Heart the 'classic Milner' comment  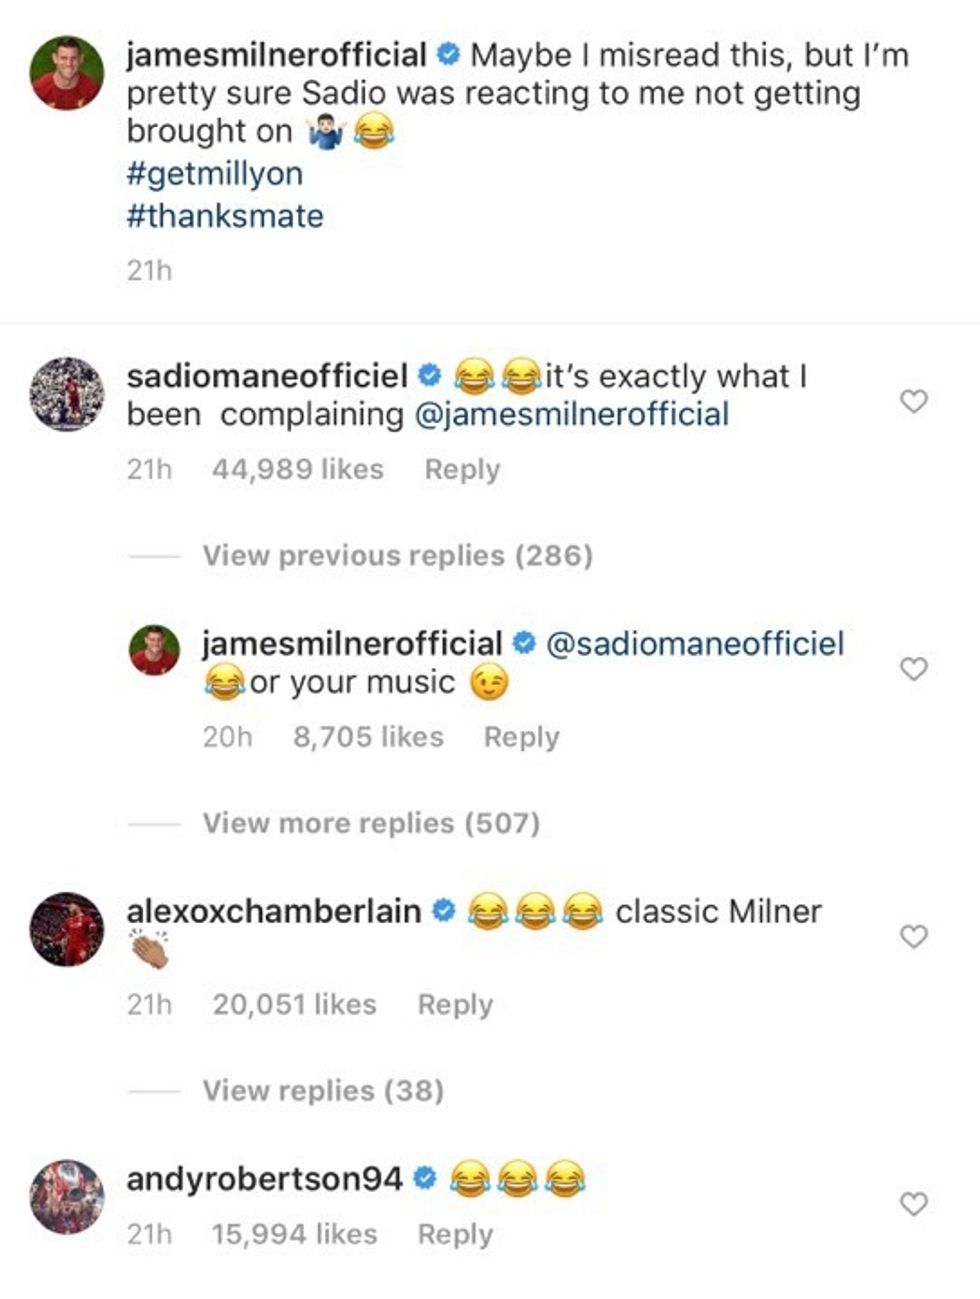(x=914, y=936)
